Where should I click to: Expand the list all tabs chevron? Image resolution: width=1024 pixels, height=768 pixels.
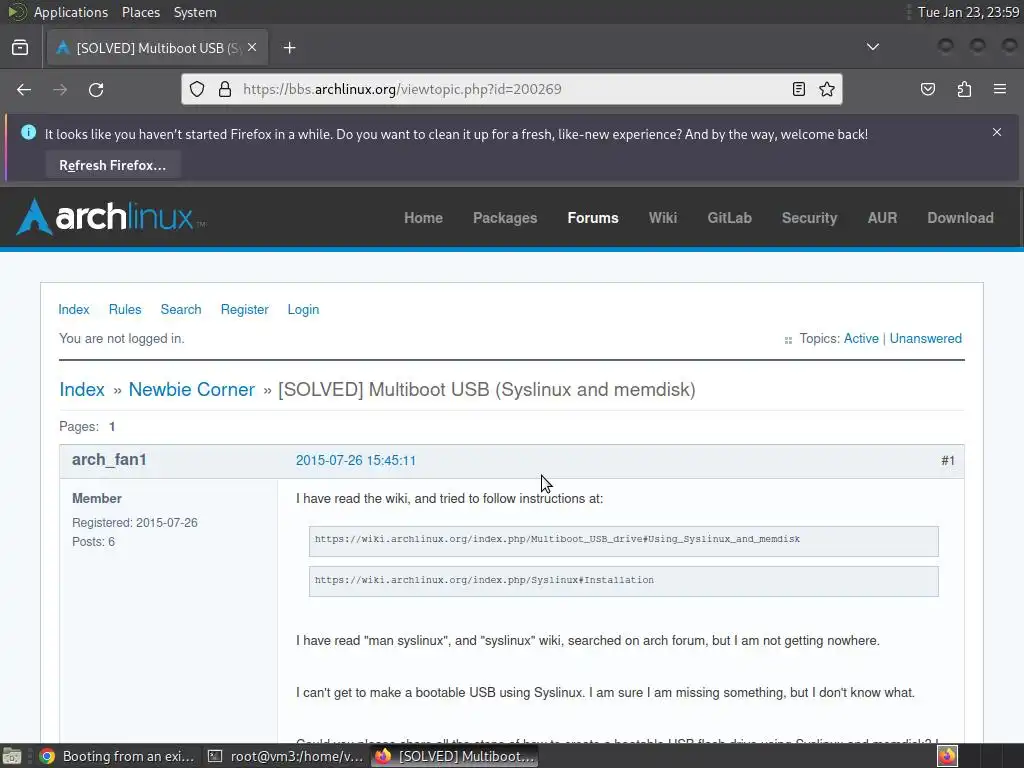coord(872,47)
